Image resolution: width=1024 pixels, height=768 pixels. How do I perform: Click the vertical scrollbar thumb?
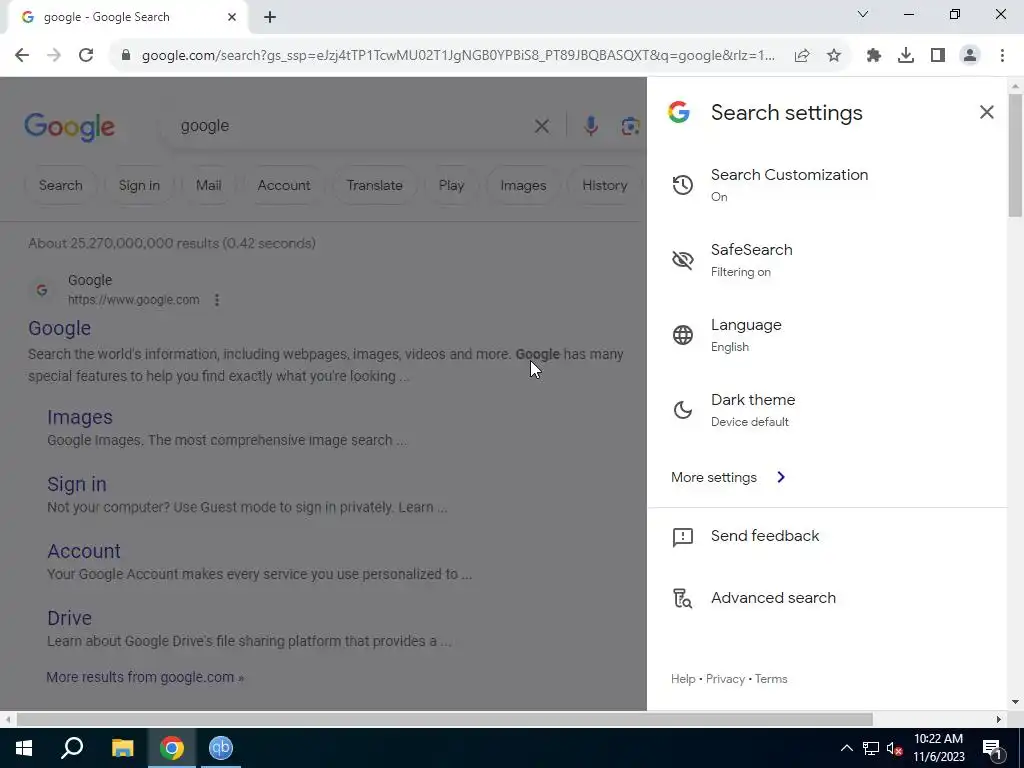[x=1015, y=155]
